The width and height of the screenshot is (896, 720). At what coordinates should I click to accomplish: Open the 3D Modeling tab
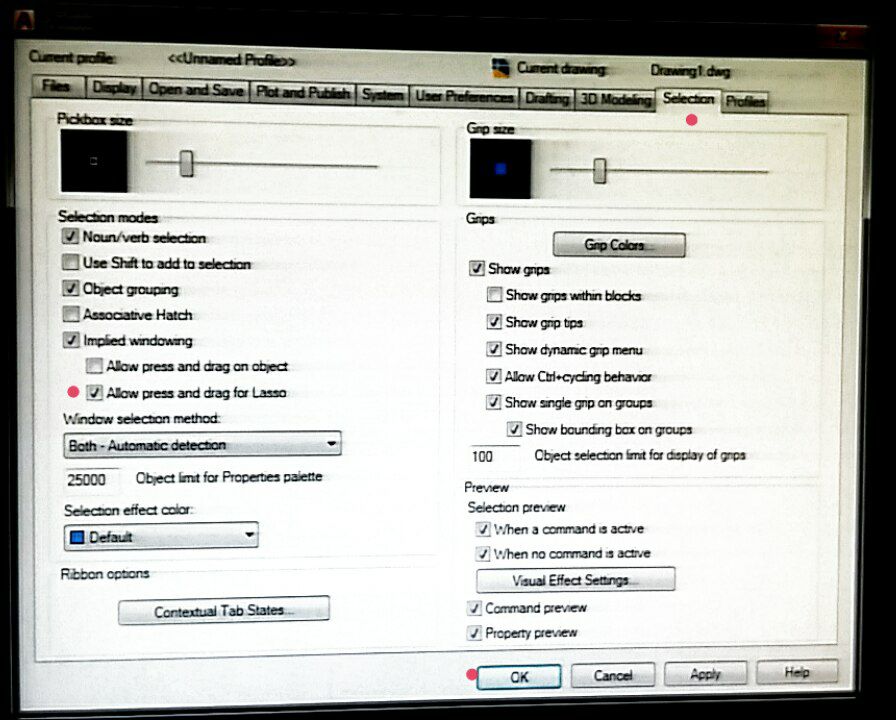click(x=615, y=100)
